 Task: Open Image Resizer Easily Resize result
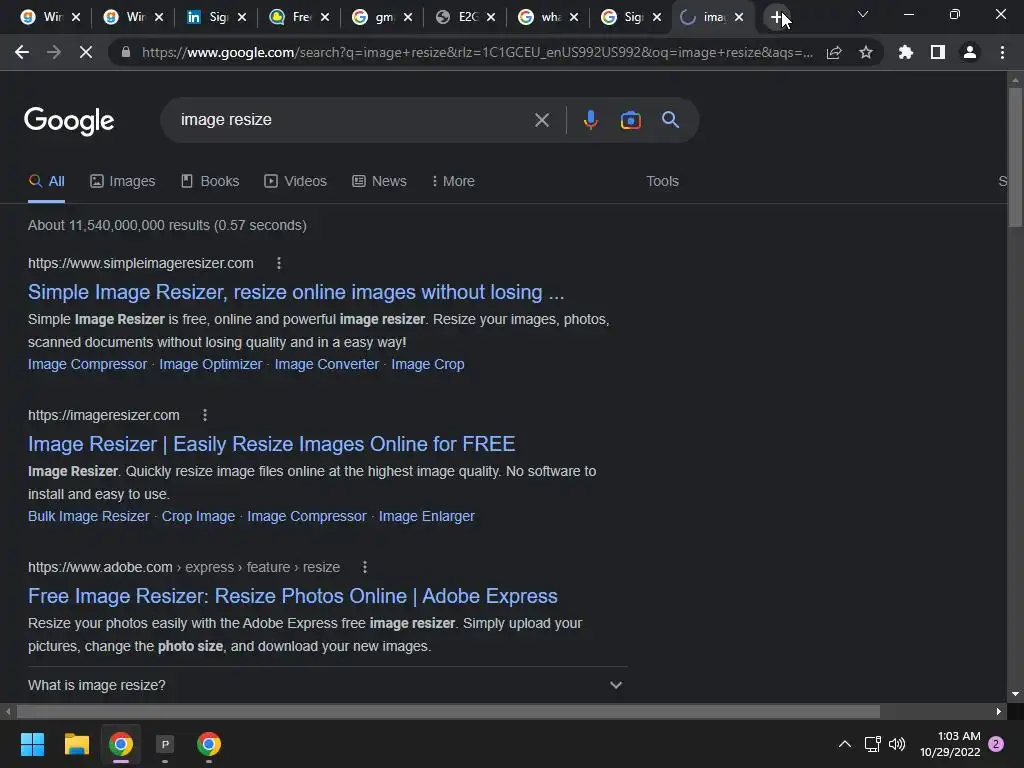272,444
